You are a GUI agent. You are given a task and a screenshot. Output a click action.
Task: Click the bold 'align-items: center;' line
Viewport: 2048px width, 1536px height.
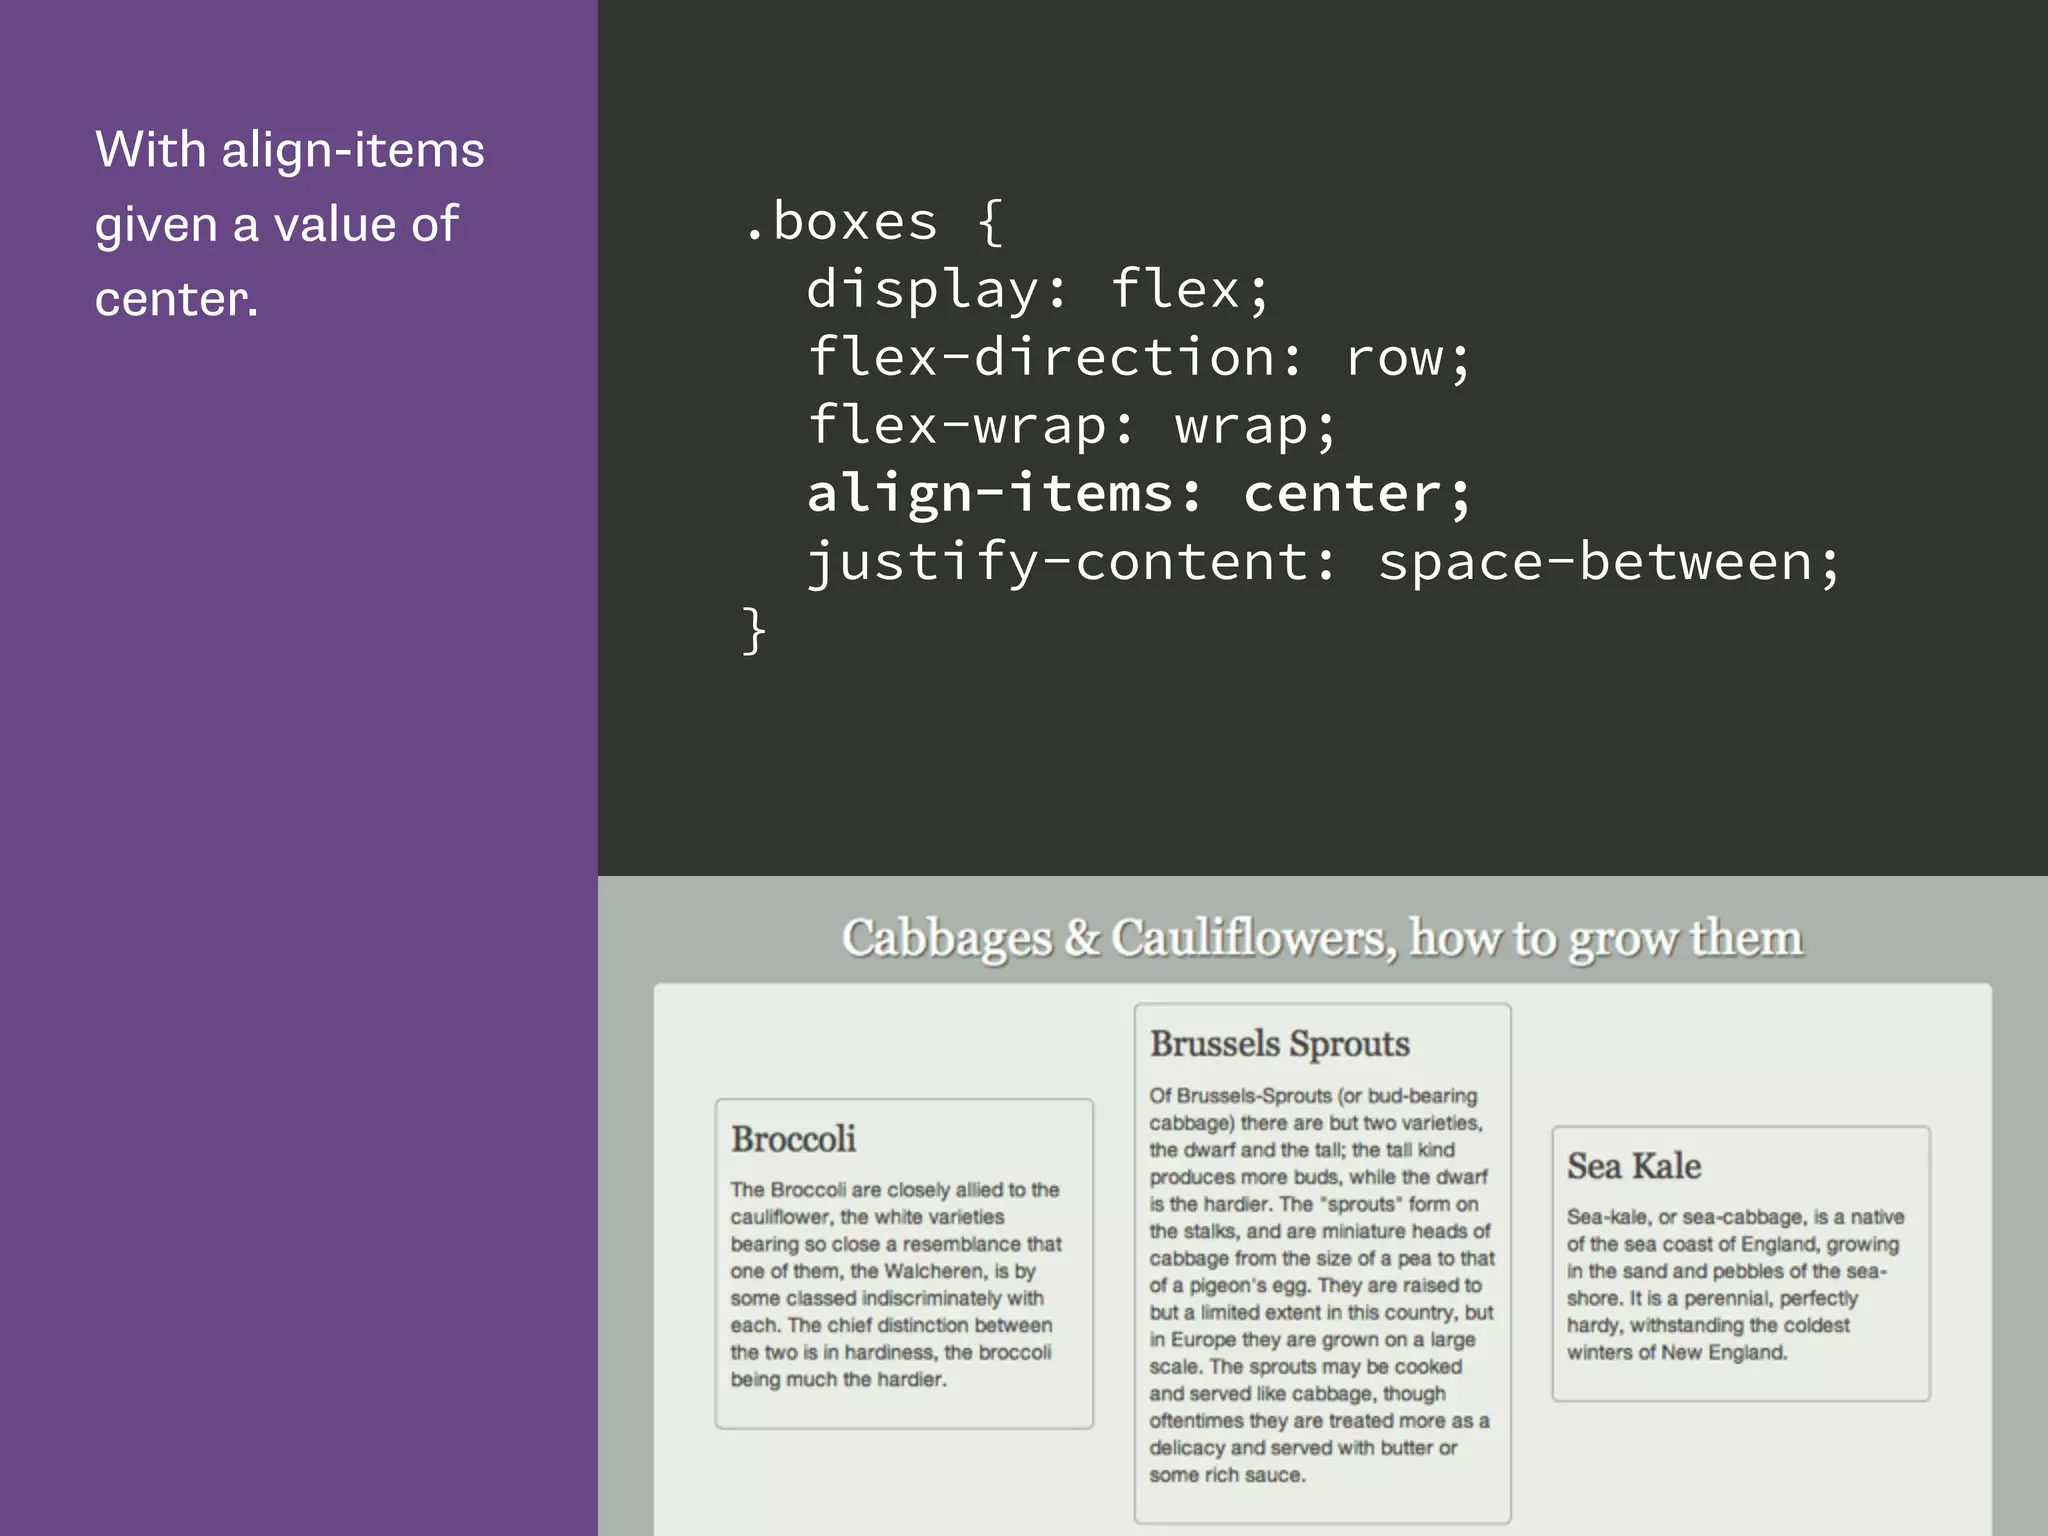coord(1138,494)
